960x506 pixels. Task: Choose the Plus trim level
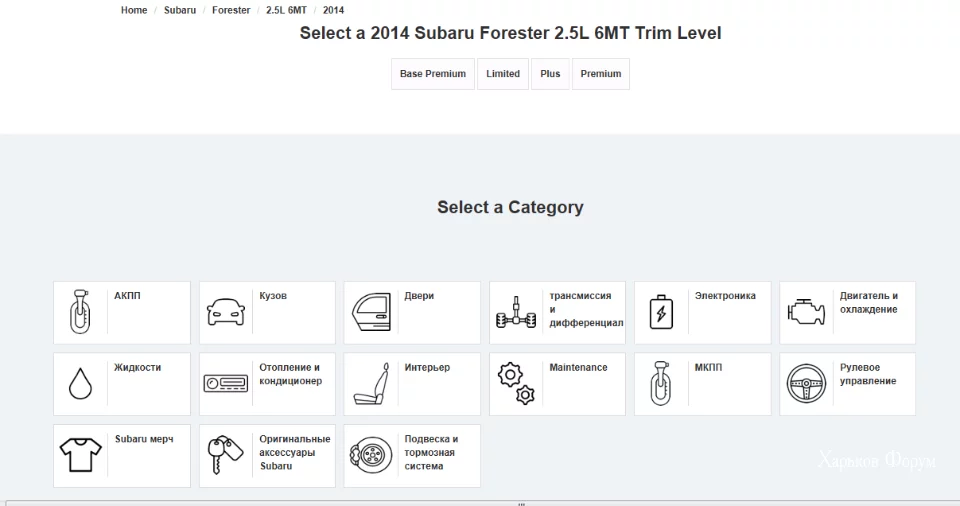pos(550,74)
